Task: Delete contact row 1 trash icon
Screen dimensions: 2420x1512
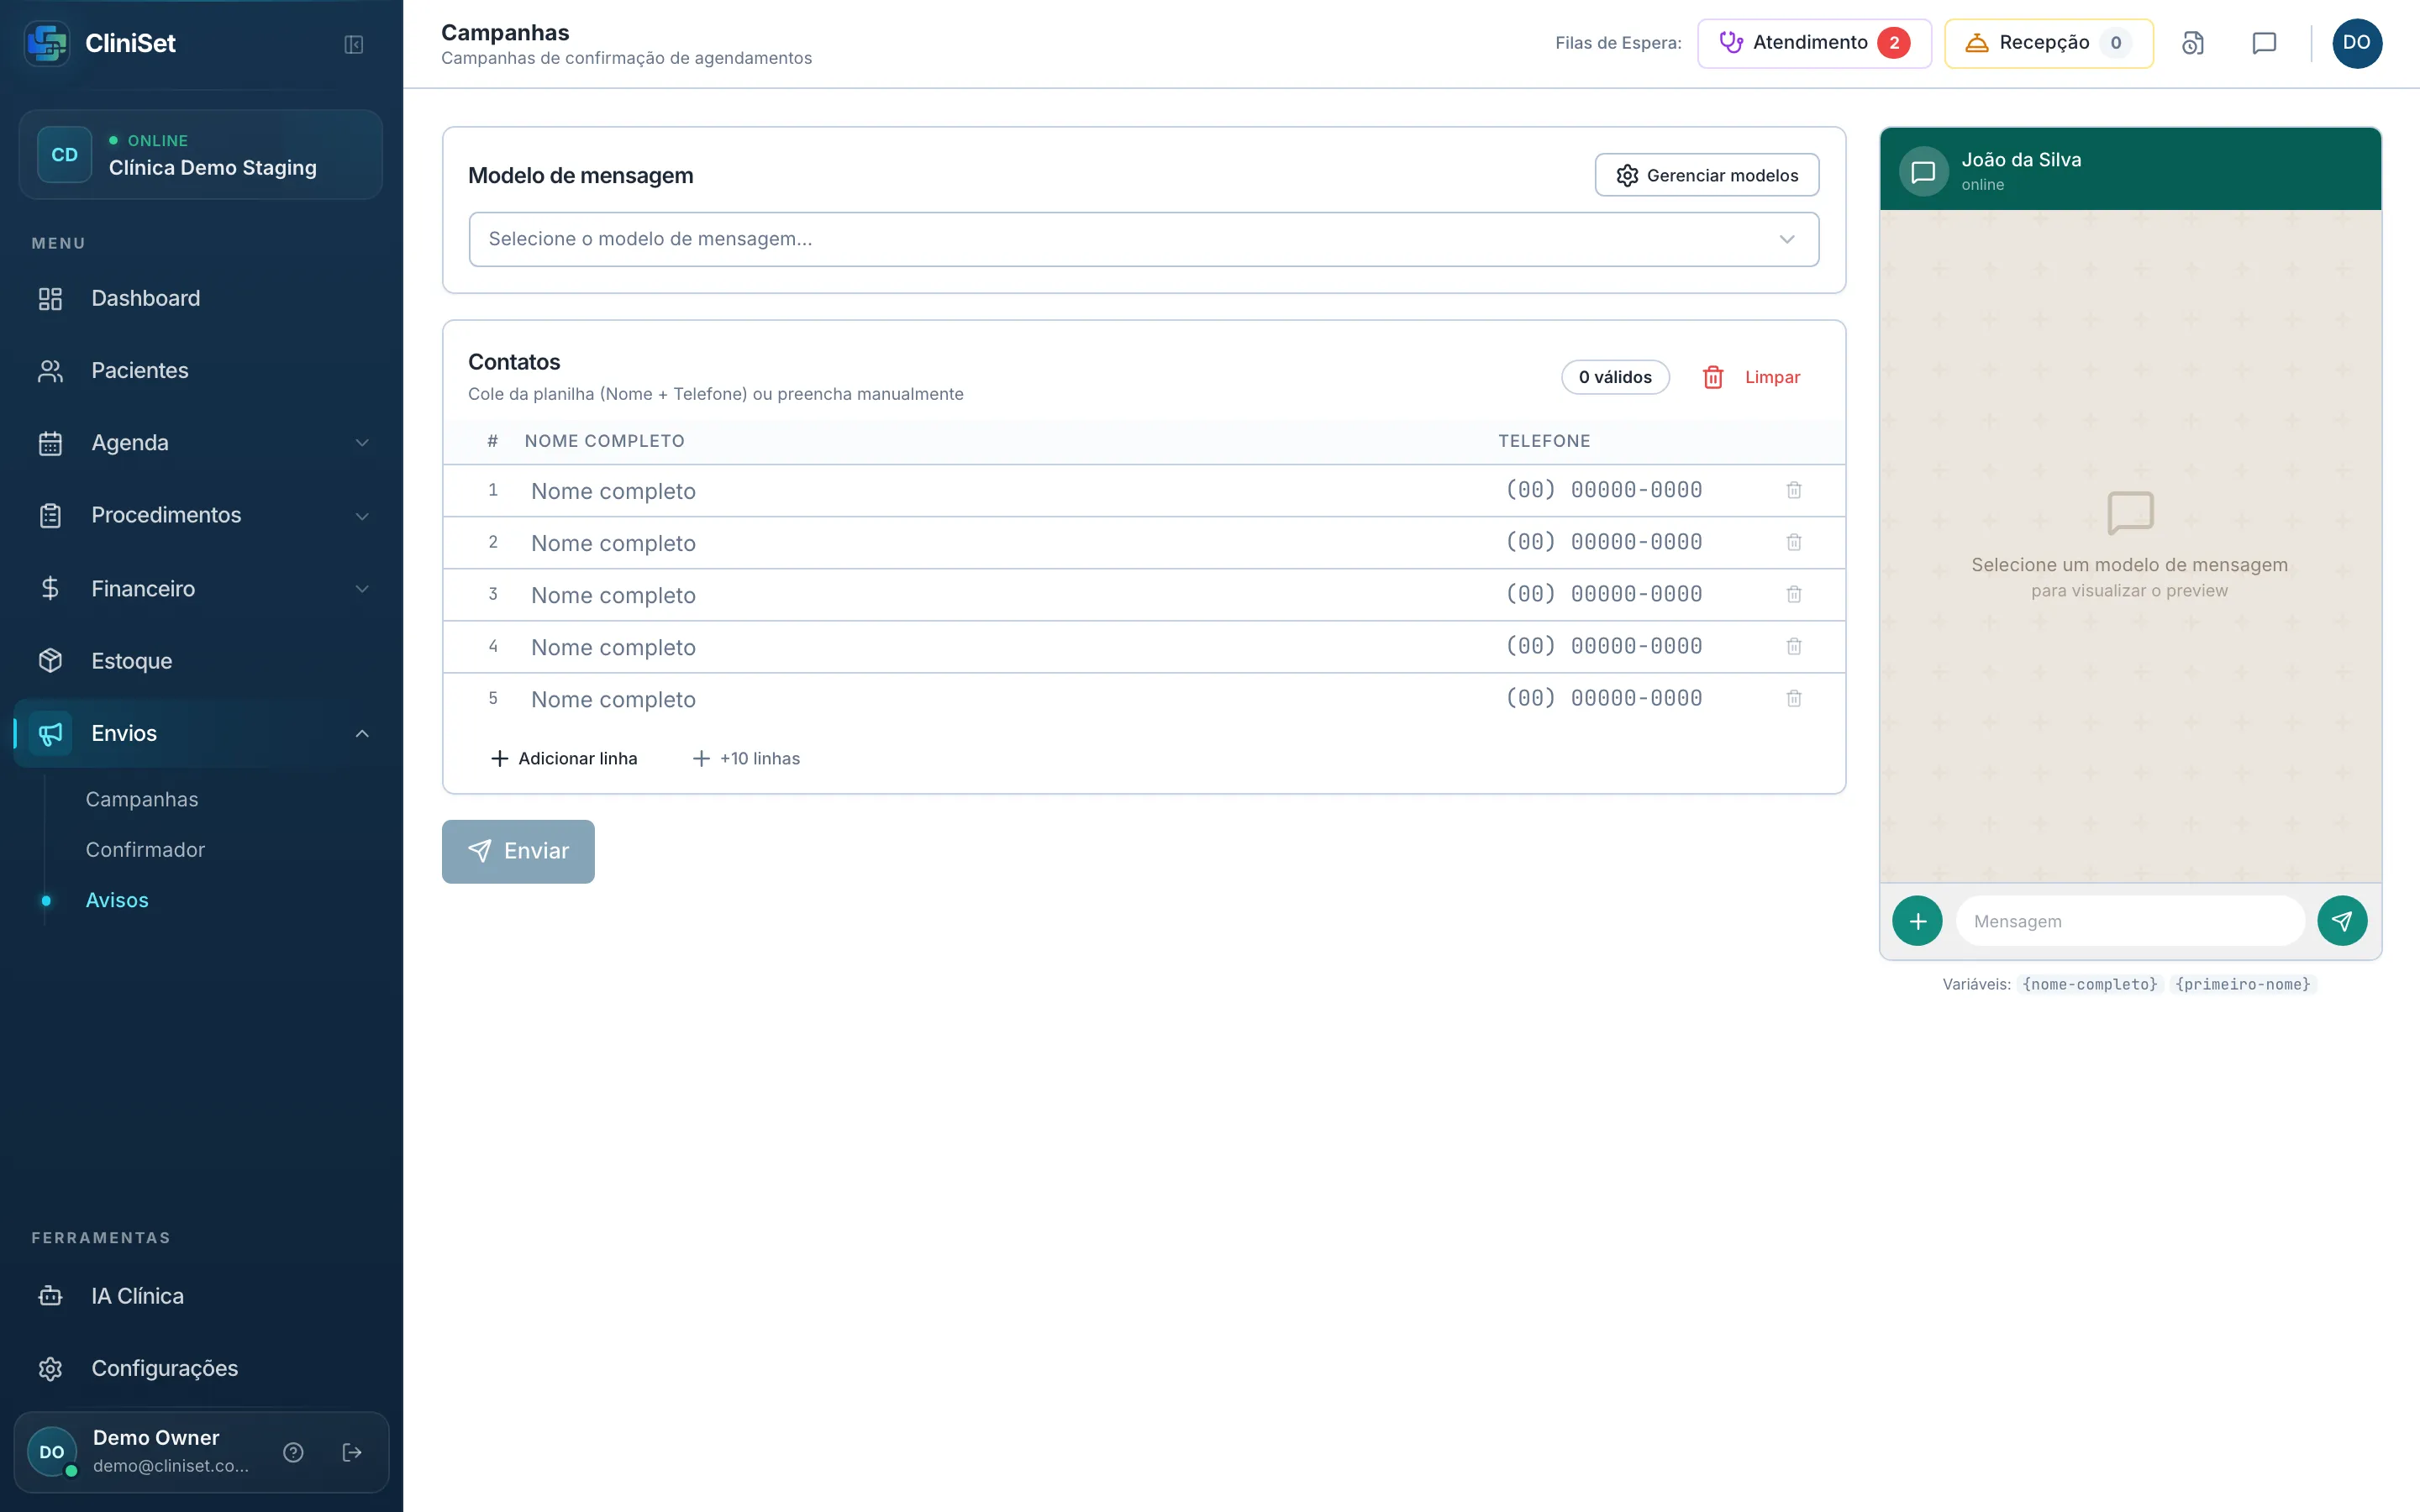Action: 1794,490
